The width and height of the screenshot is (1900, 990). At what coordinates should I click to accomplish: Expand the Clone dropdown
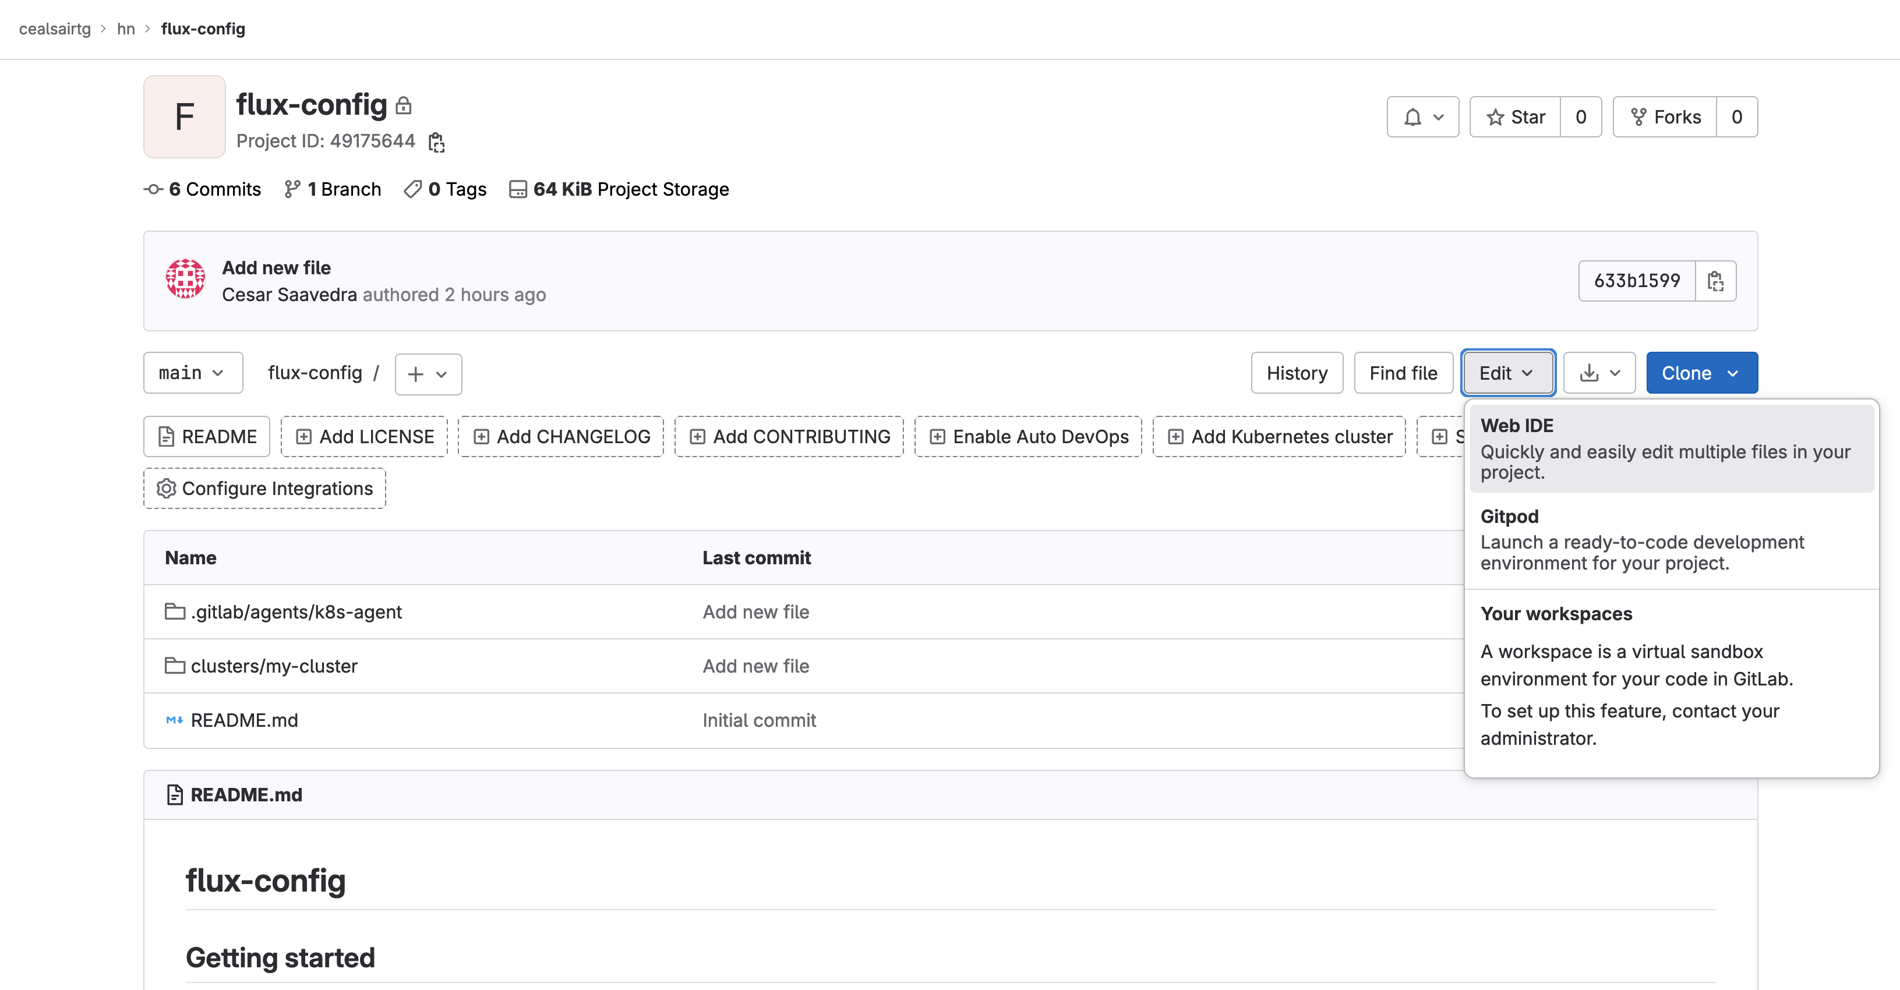pos(1701,373)
